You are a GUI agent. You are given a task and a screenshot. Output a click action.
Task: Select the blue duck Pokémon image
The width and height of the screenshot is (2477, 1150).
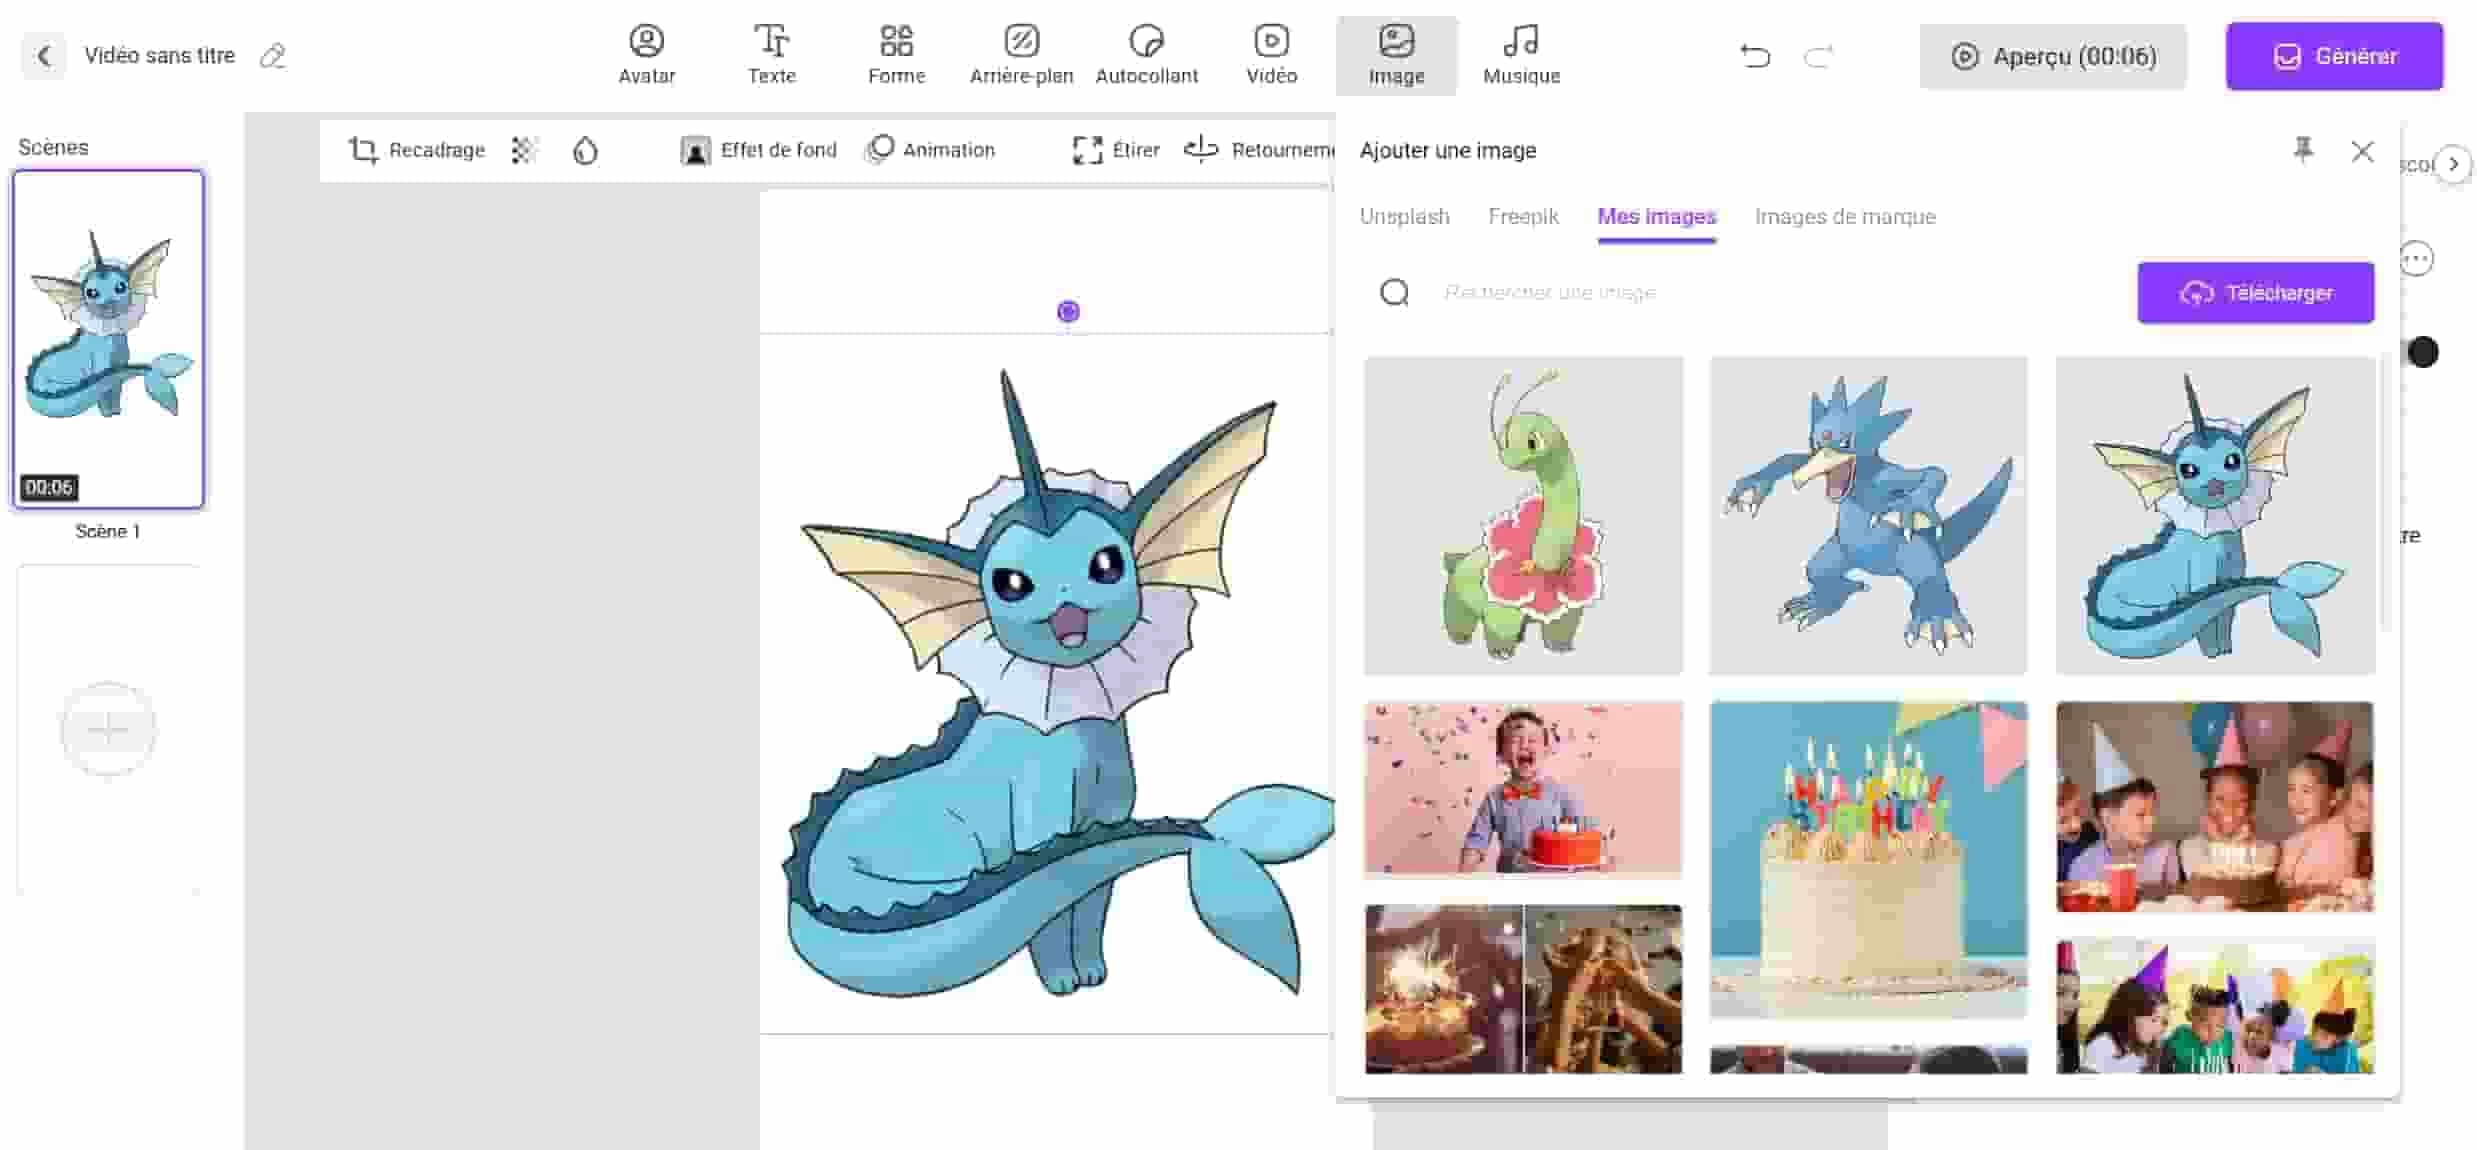coord(1868,515)
